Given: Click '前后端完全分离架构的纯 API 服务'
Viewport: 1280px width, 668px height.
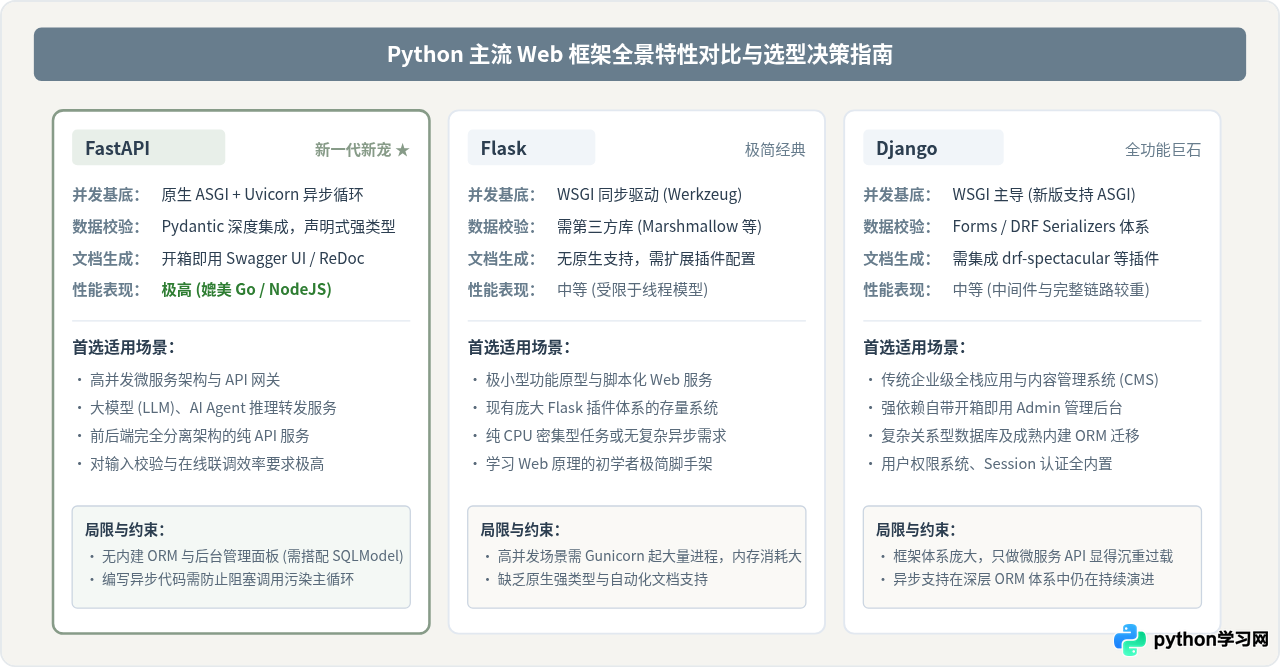Looking at the screenshot, I should click(200, 436).
